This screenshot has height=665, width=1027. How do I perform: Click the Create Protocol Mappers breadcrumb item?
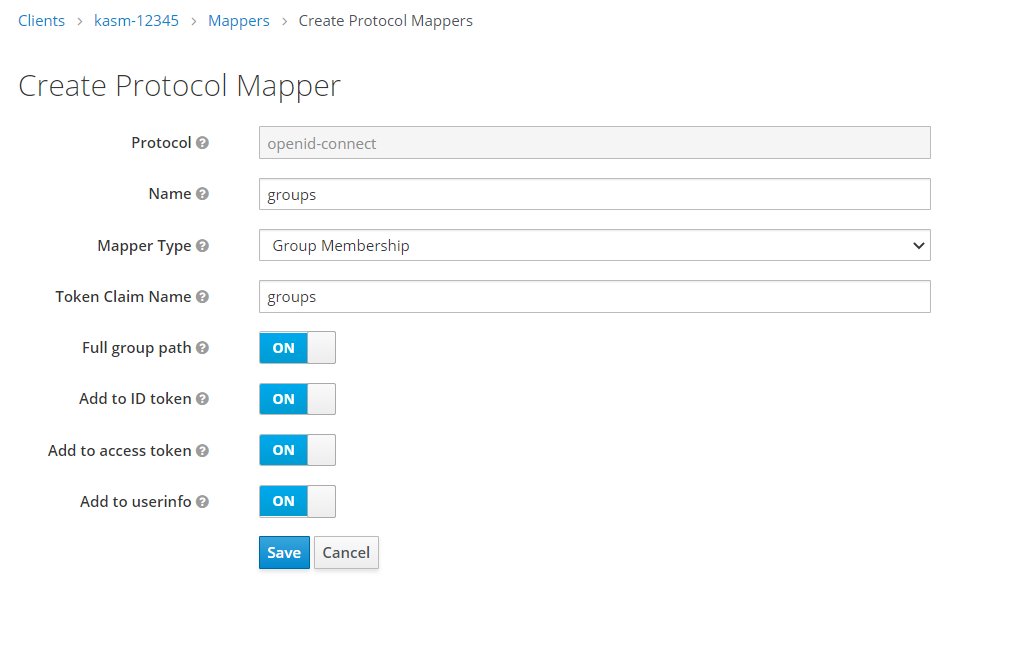pyautogui.click(x=385, y=20)
